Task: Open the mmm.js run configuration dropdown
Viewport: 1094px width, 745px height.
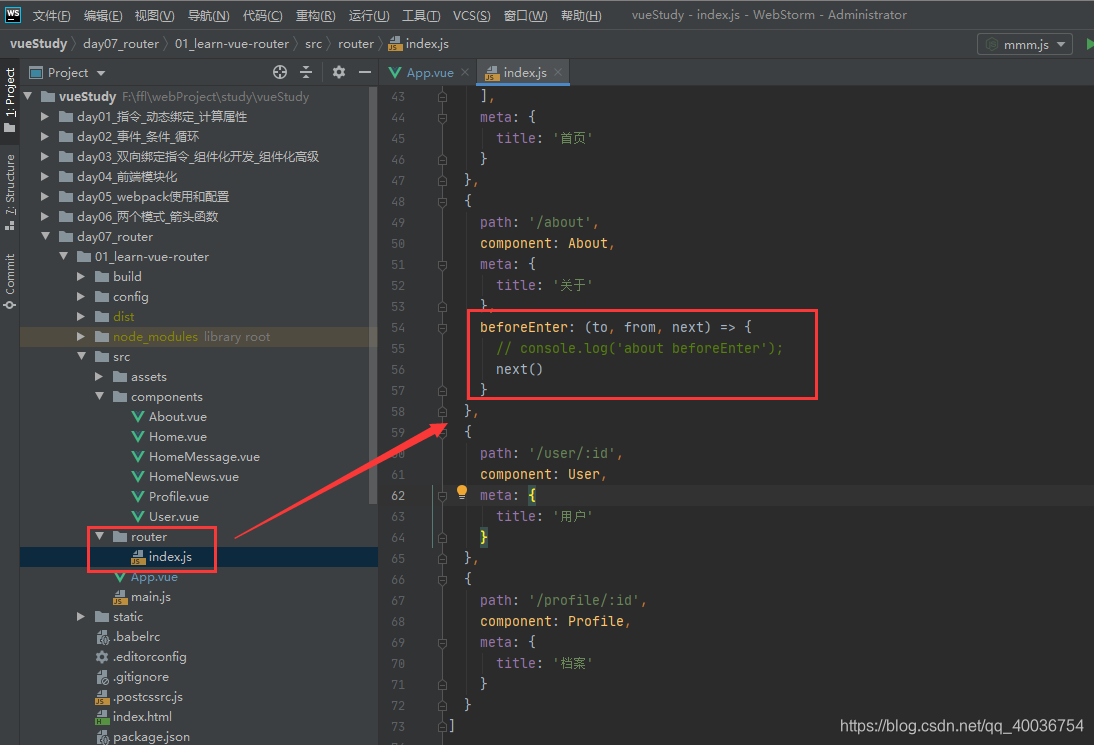Action: [x=1024, y=44]
